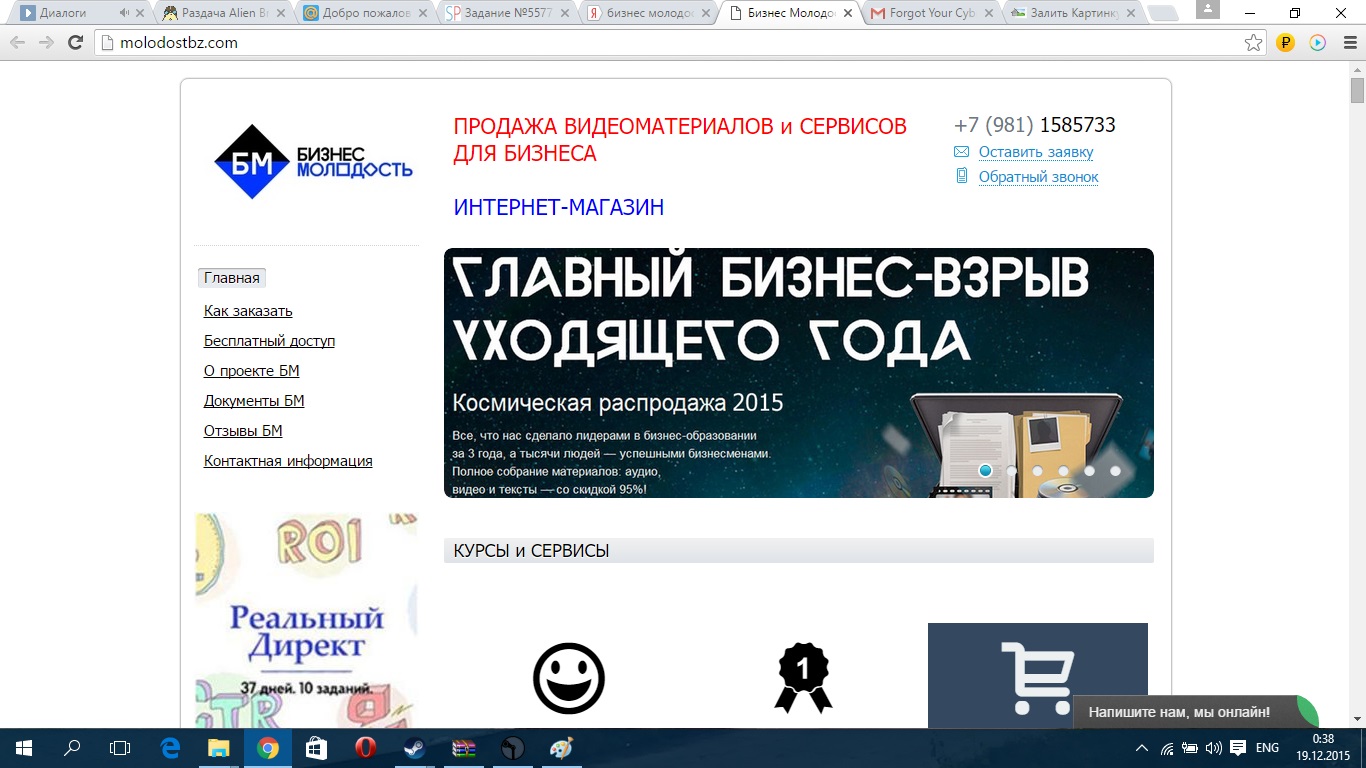Open the yellow ruble extension icon
Screen dimensions: 1366x768
1286,43
